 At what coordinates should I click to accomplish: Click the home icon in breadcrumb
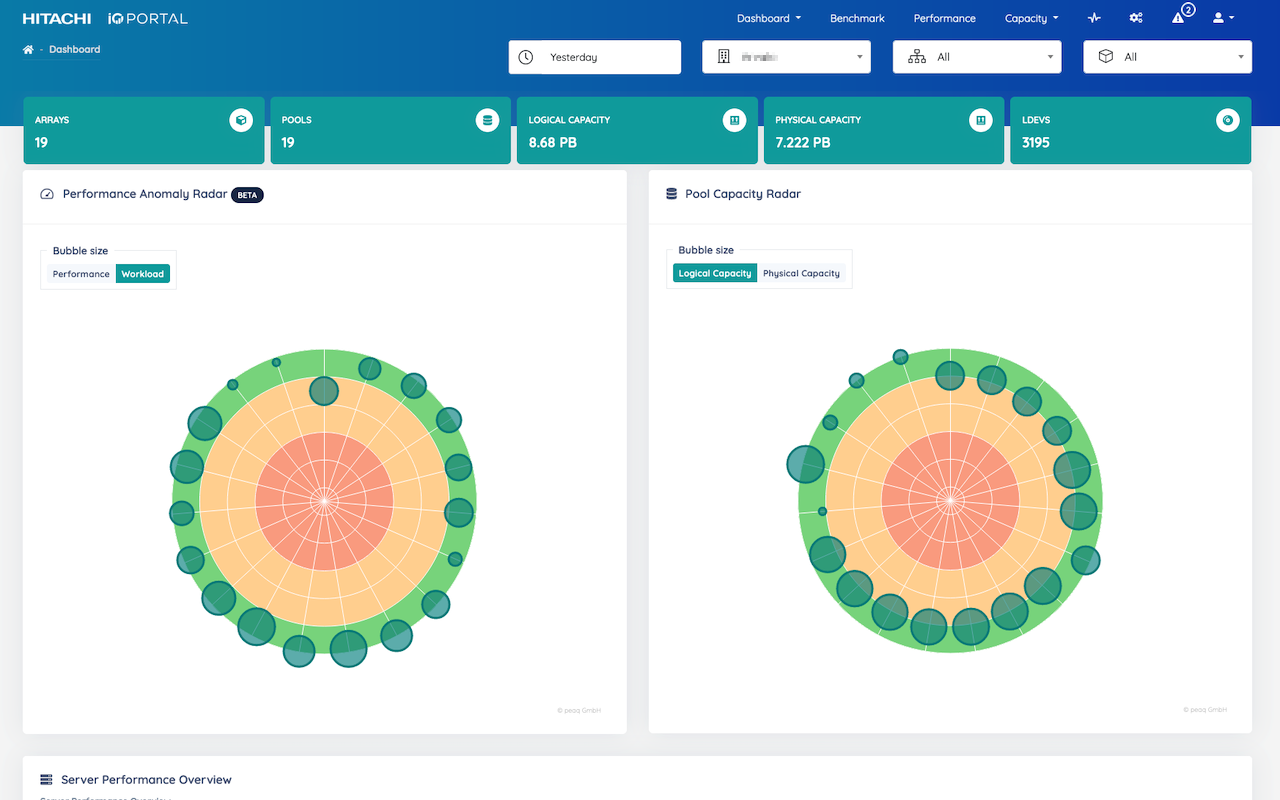point(29,50)
